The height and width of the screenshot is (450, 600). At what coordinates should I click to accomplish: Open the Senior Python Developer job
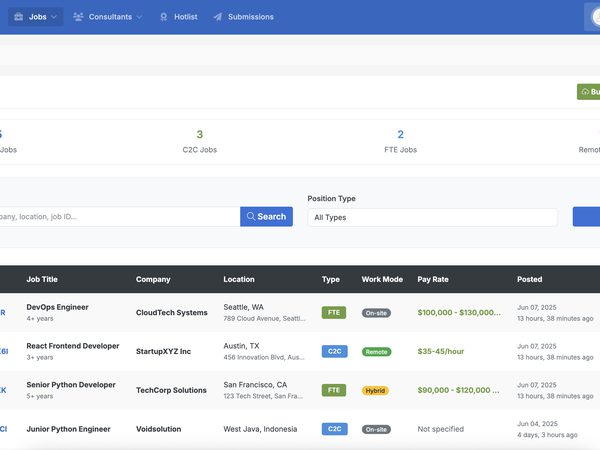pyautogui.click(x=71, y=385)
